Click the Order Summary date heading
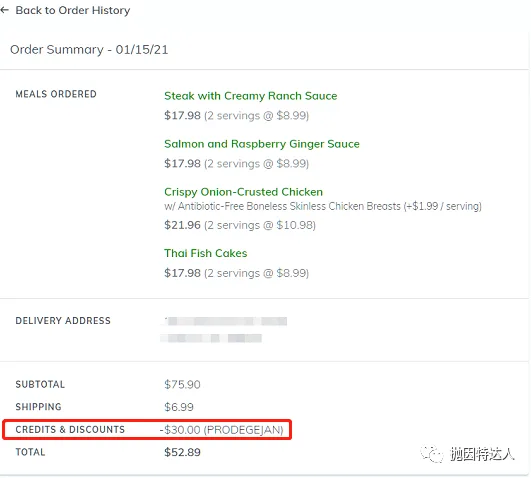 click(x=89, y=50)
